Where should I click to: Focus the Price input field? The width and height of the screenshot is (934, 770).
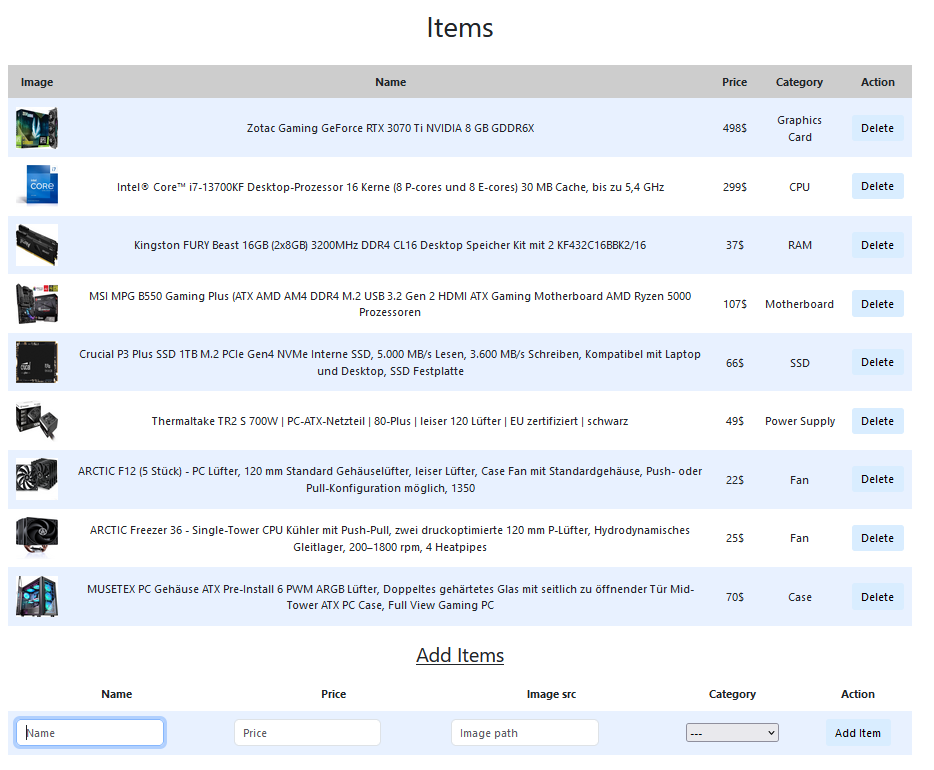307,733
